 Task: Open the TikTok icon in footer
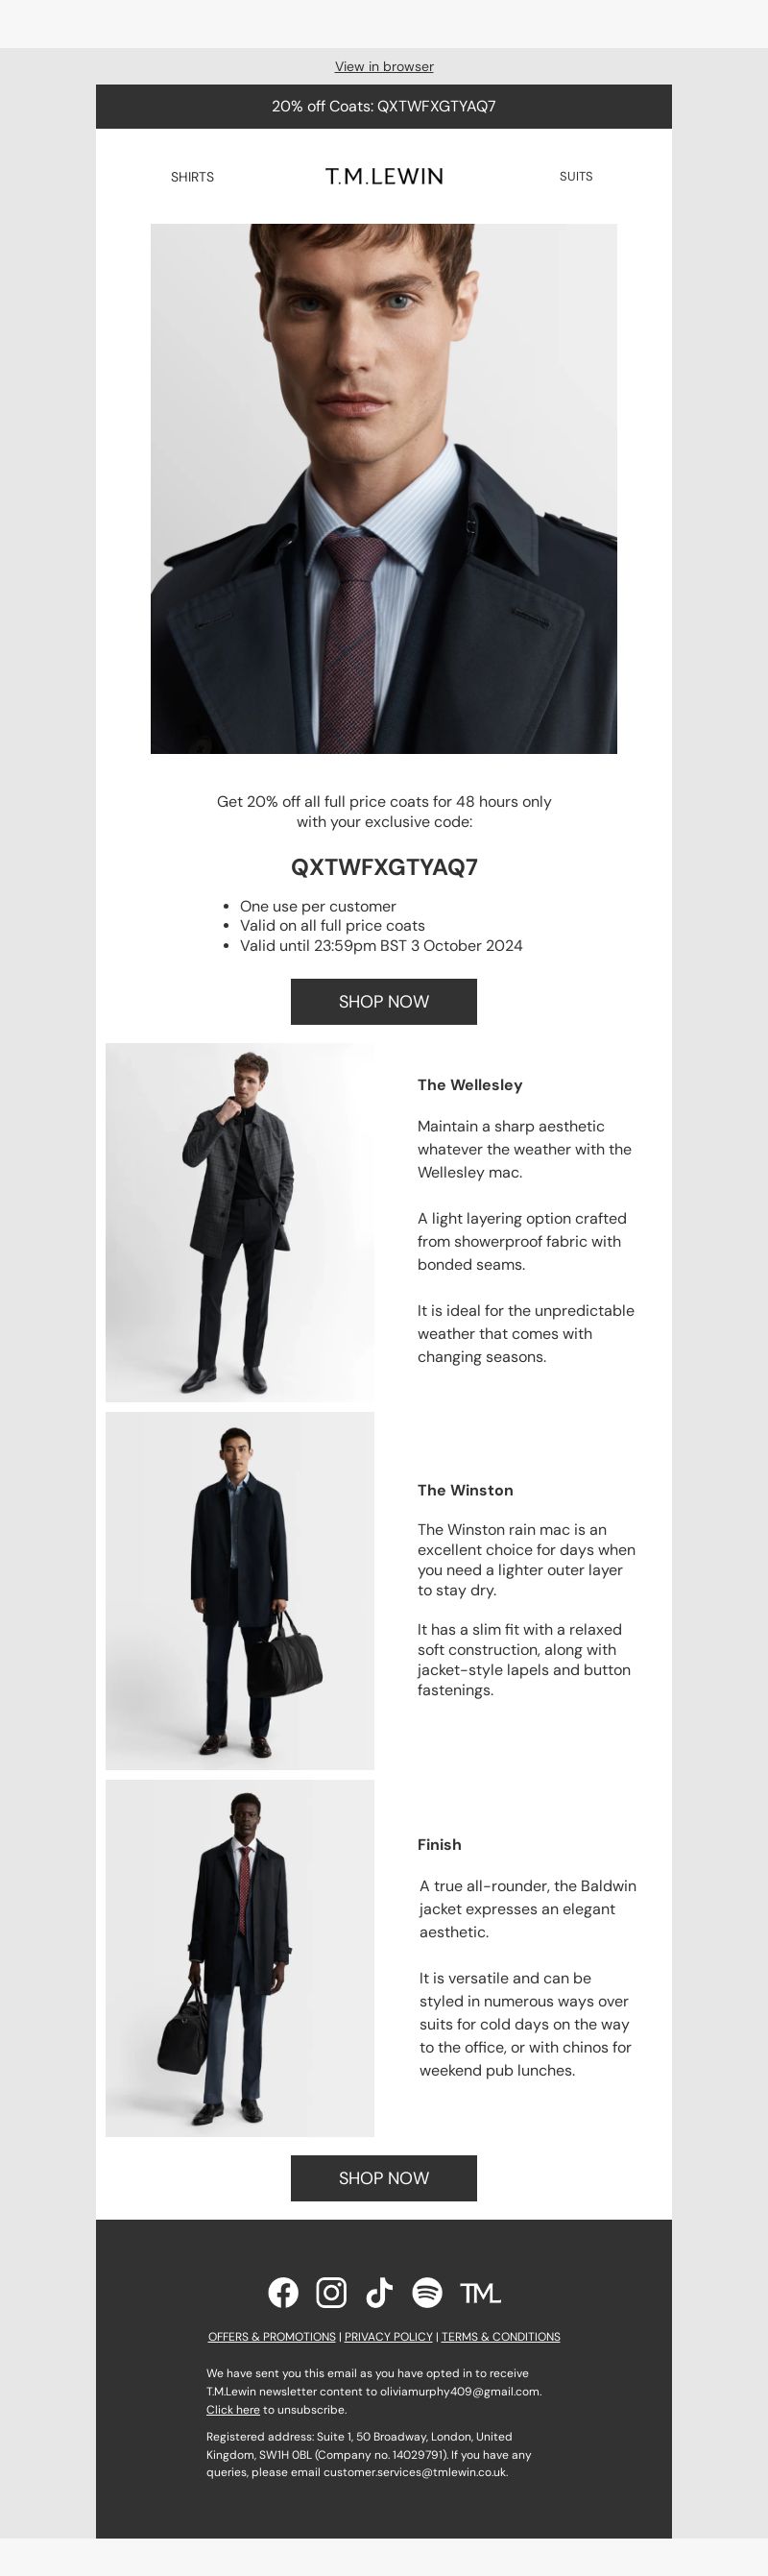[x=379, y=2293]
